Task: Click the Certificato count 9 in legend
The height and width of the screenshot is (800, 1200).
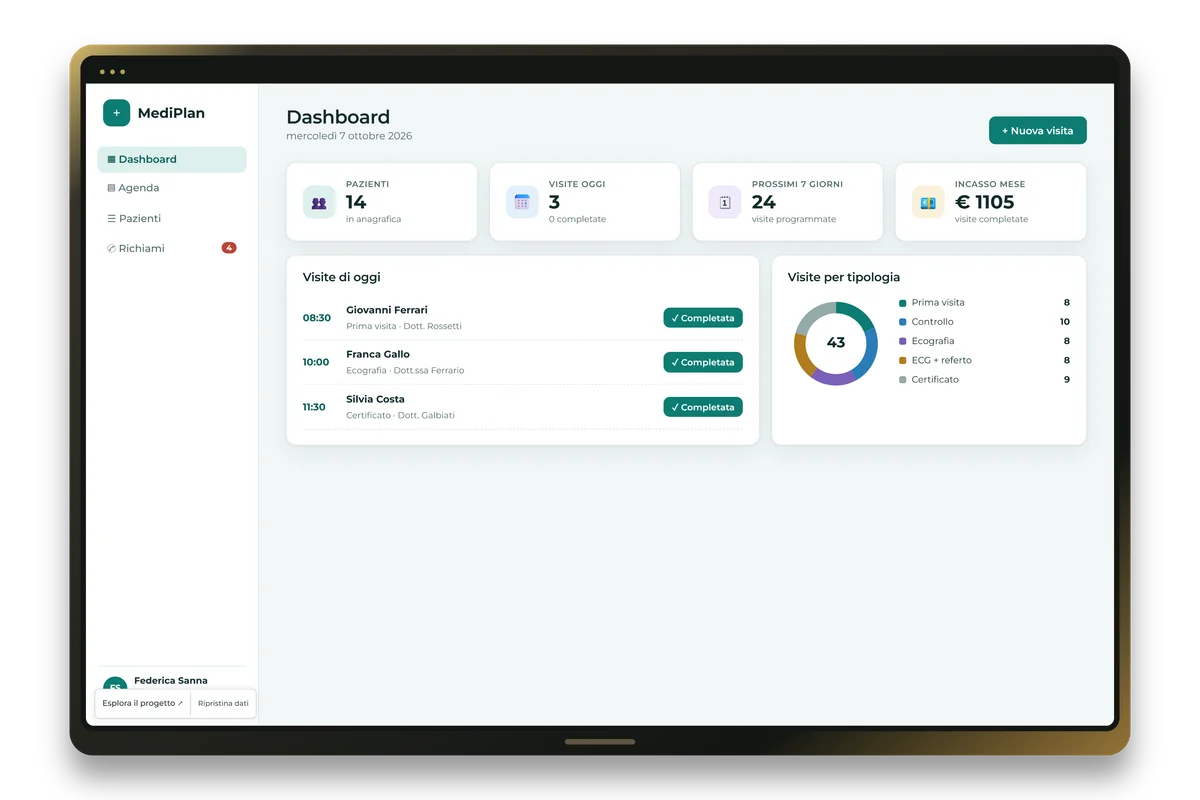Action: tap(1067, 380)
